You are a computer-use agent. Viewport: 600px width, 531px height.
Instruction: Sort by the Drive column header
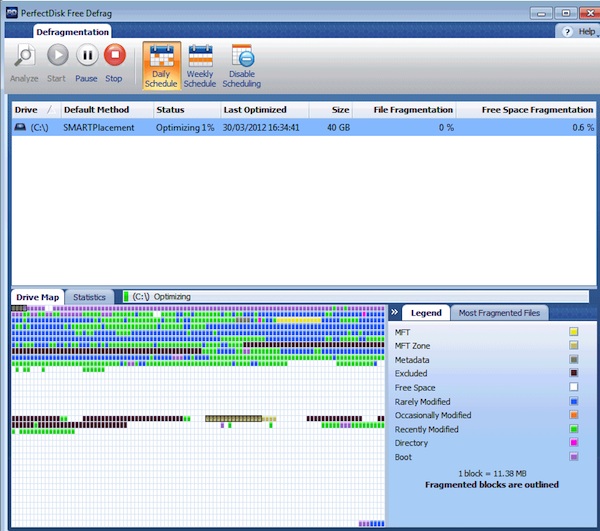tap(35, 110)
